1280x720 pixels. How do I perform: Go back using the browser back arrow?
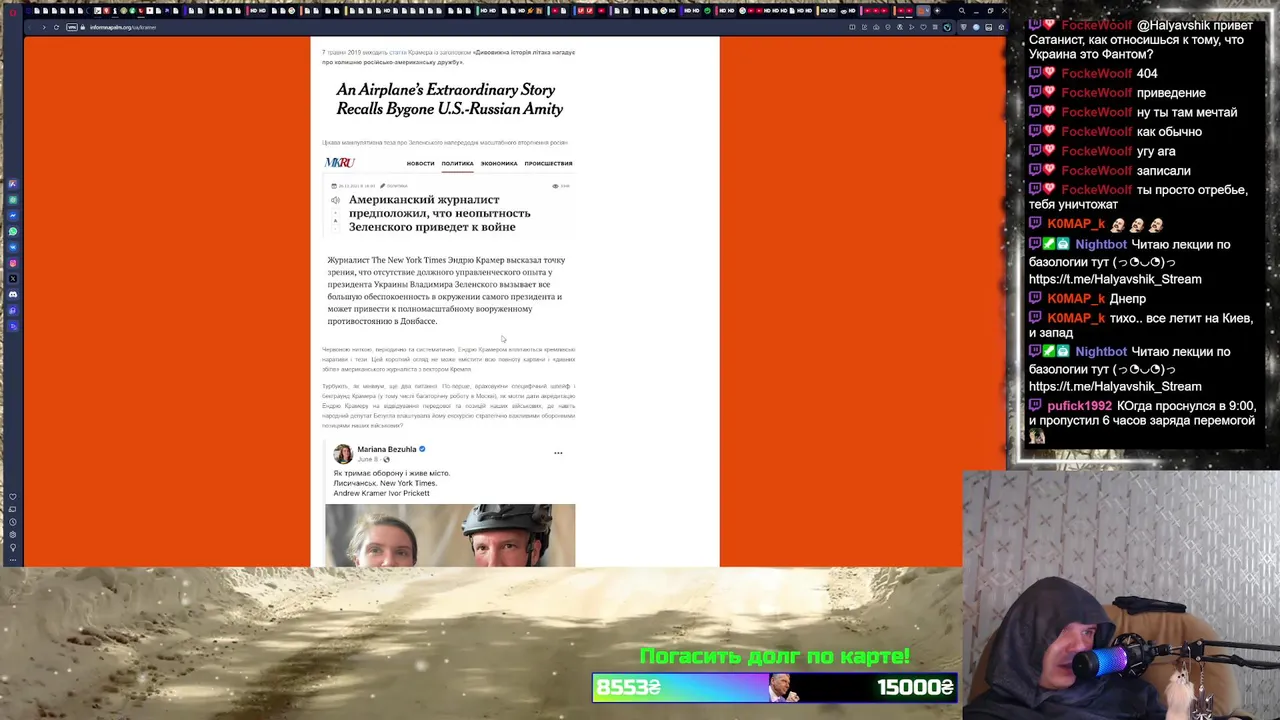(x=30, y=27)
